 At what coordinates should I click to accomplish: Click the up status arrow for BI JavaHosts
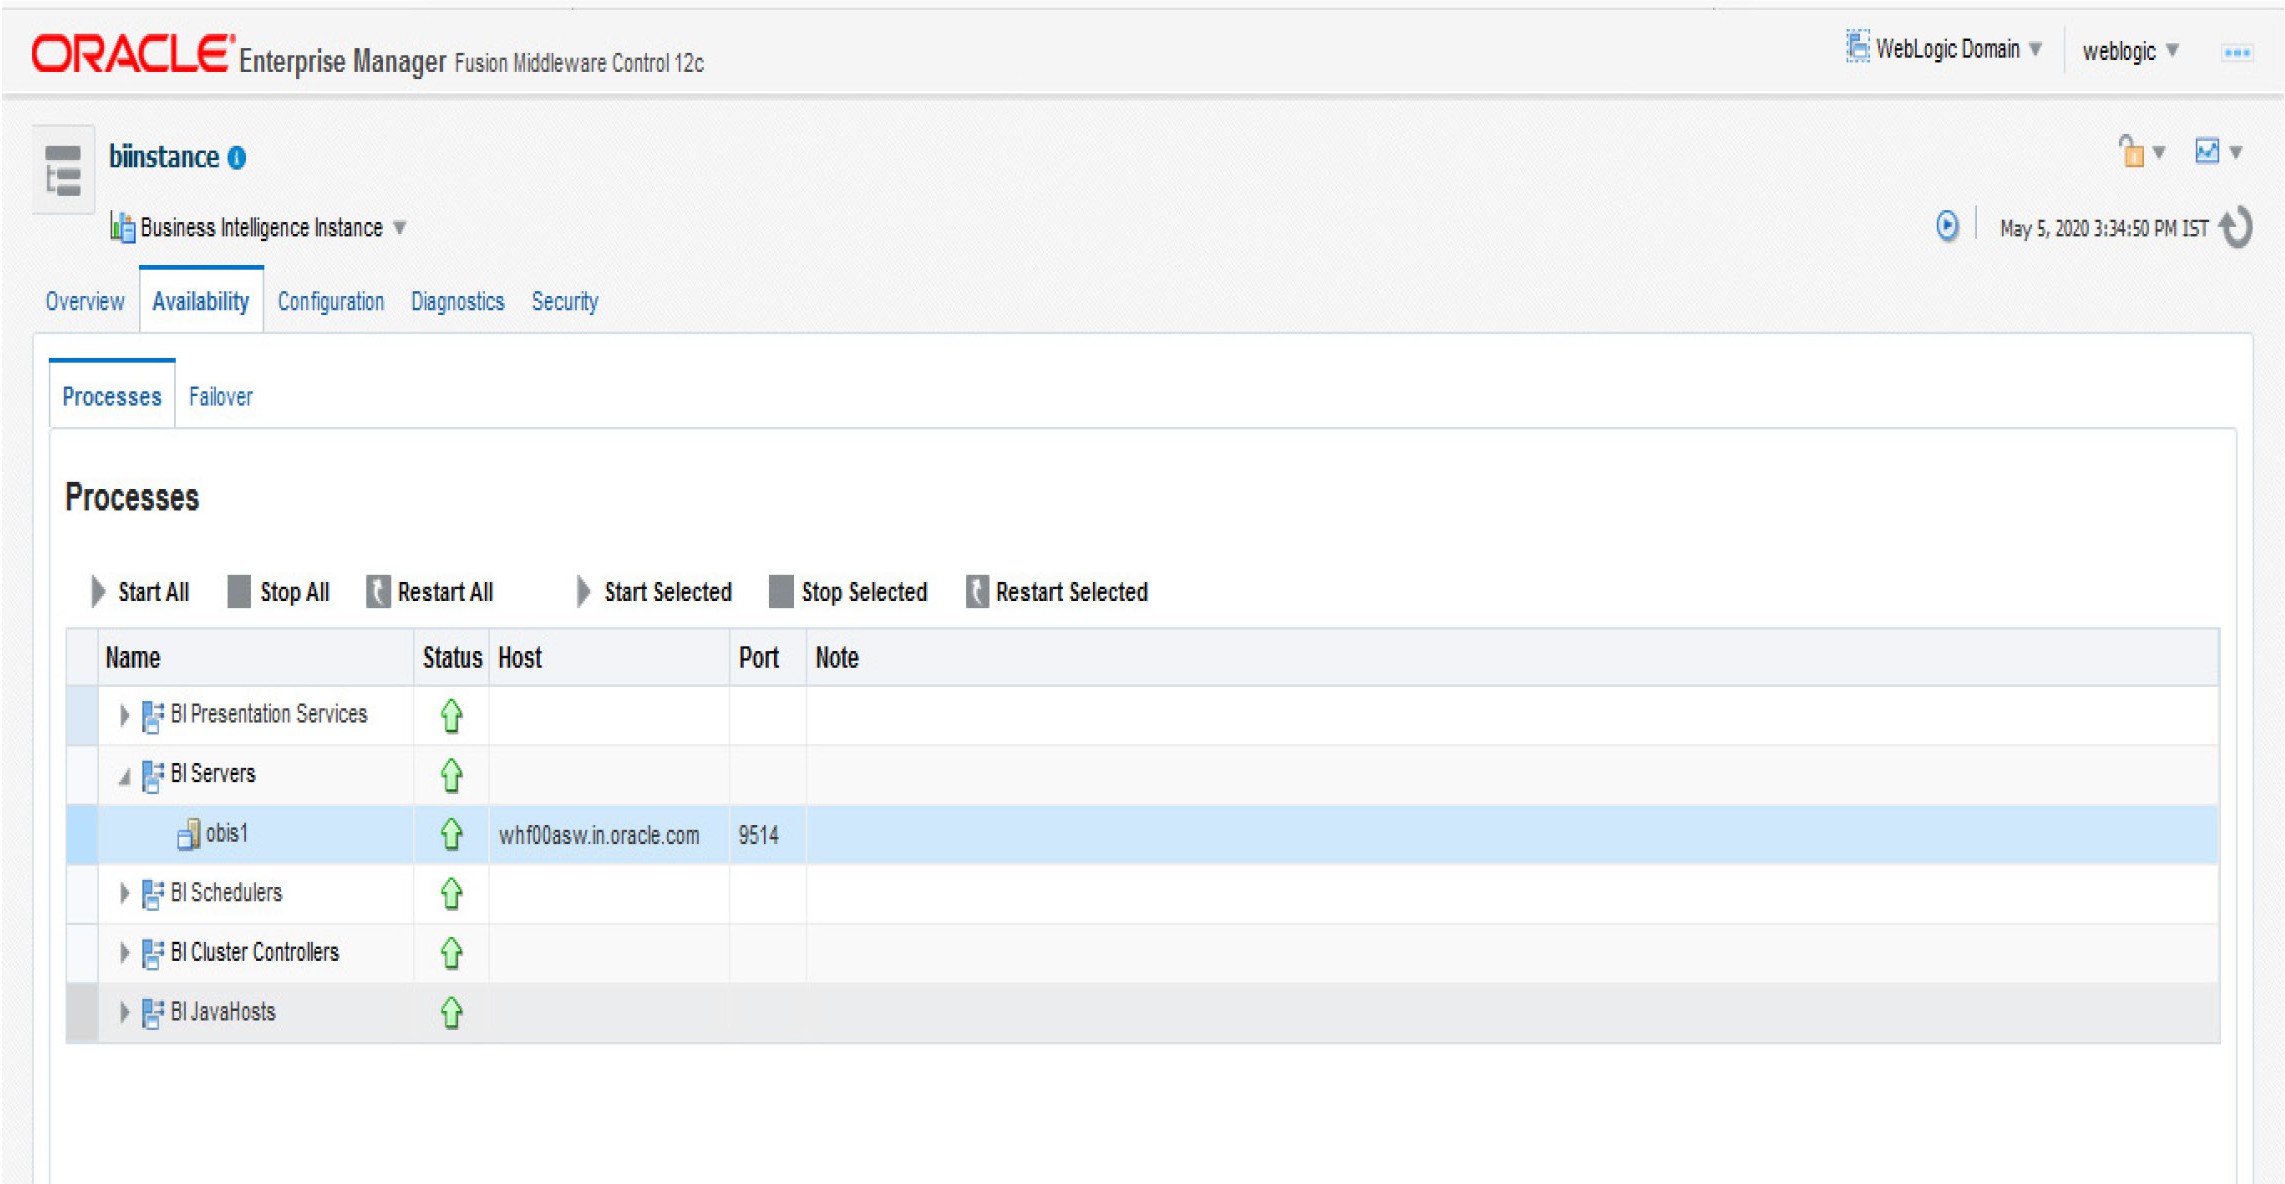(x=451, y=1013)
